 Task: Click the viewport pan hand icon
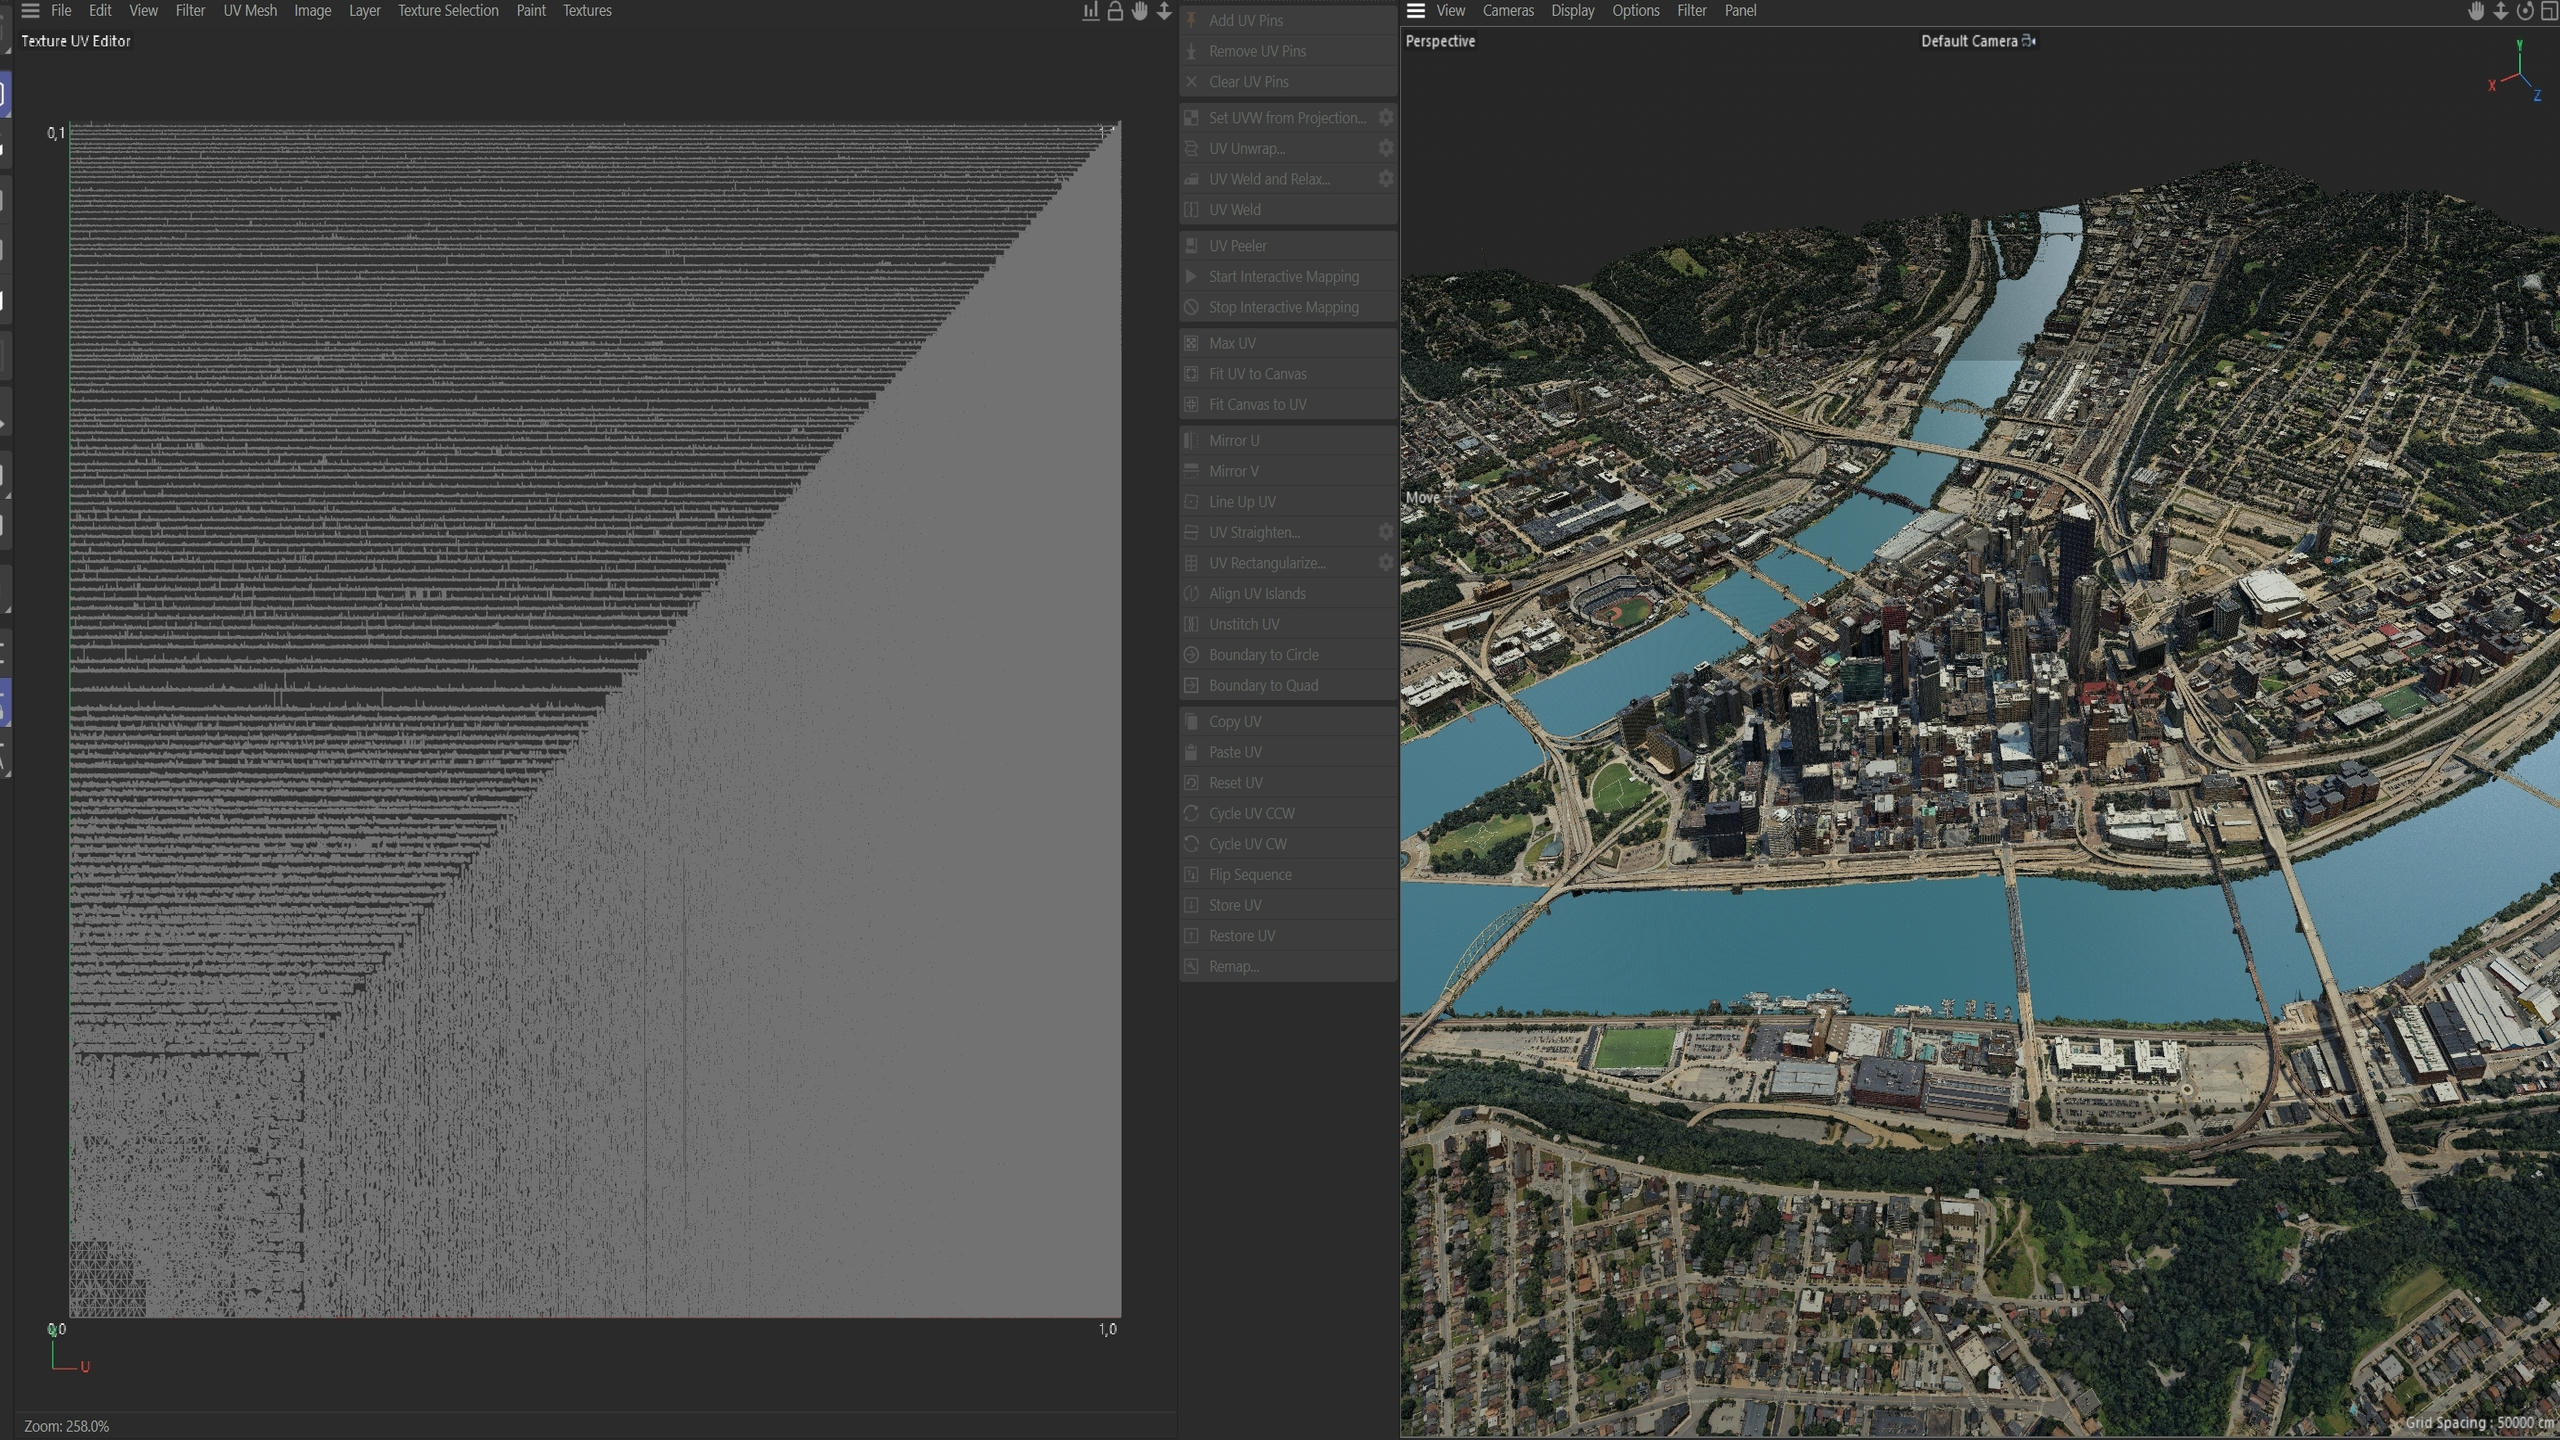click(2476, 11)
